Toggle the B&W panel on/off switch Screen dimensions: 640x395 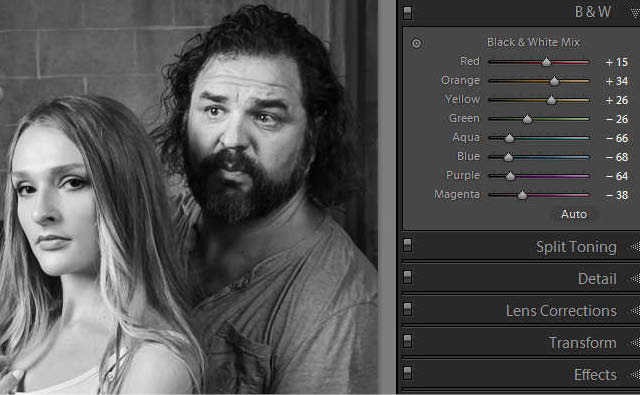click(407, 13)
